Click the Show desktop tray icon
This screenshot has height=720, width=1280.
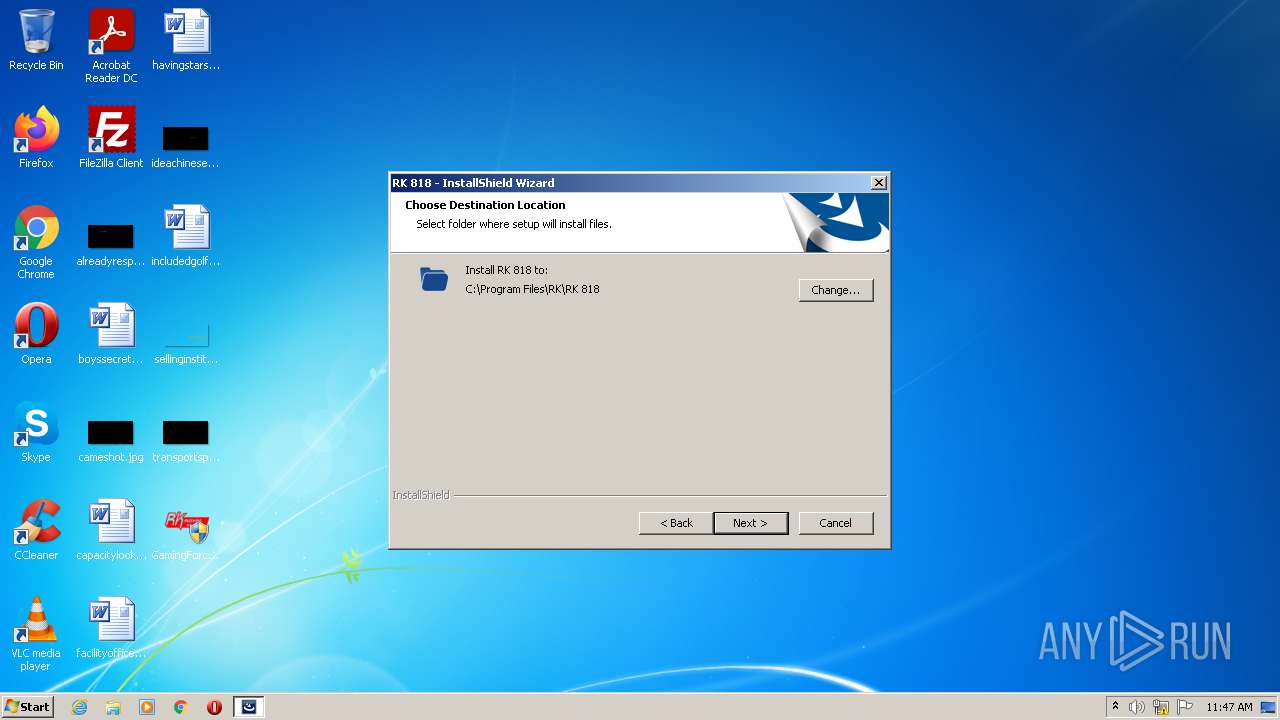(1269, 707)
